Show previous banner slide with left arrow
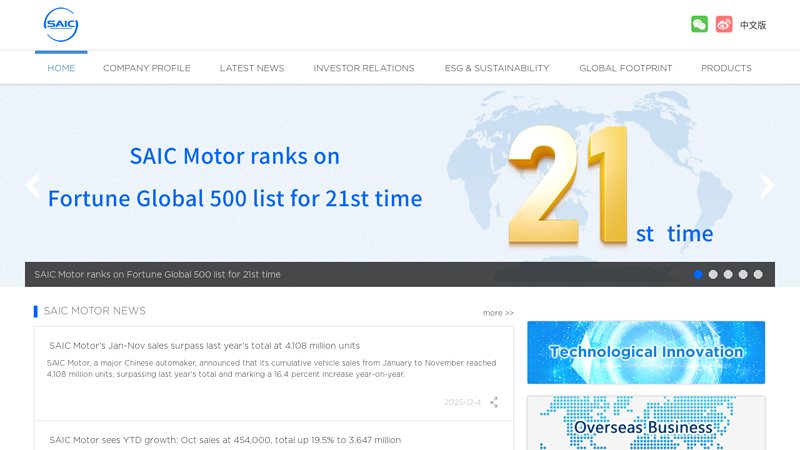 [33, 185]
